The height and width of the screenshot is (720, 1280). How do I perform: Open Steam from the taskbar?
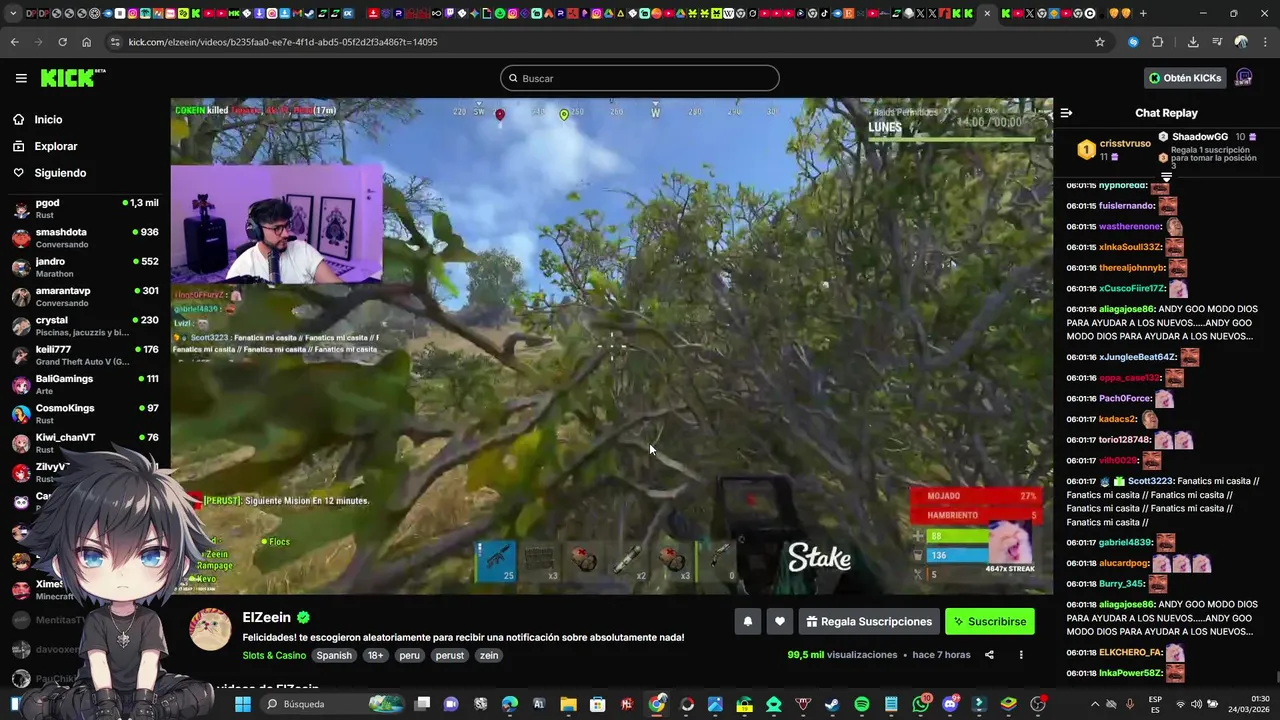[x=832, y=704]
